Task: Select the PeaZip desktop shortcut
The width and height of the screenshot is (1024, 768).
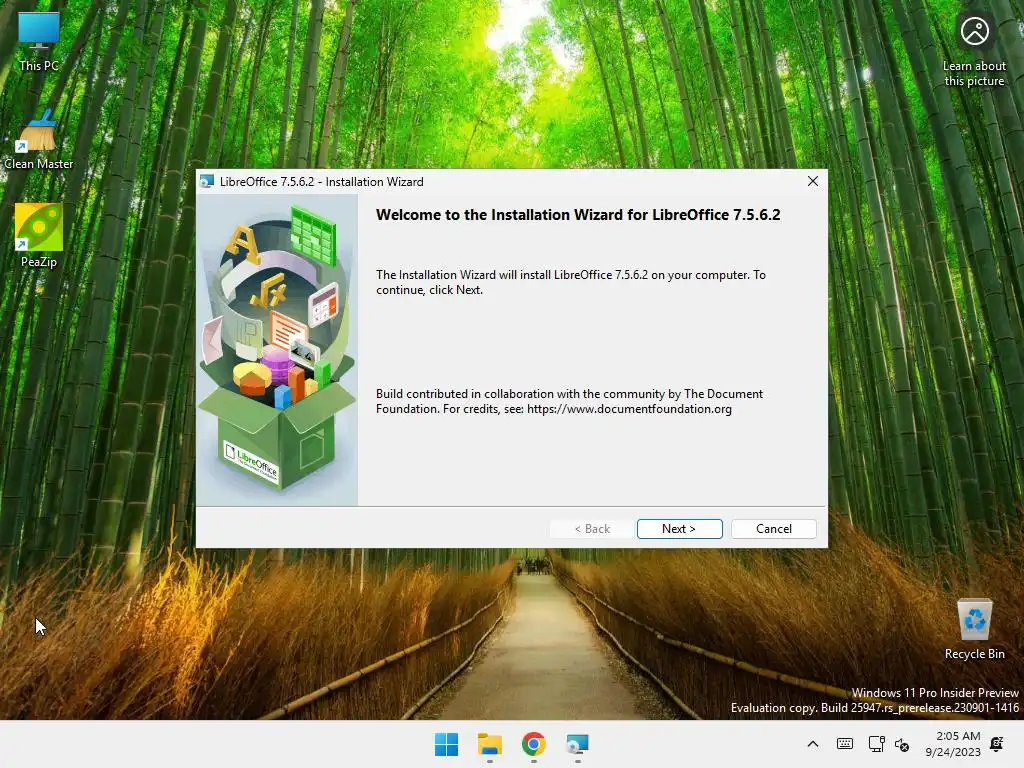Action: click(x=39, y=236)
